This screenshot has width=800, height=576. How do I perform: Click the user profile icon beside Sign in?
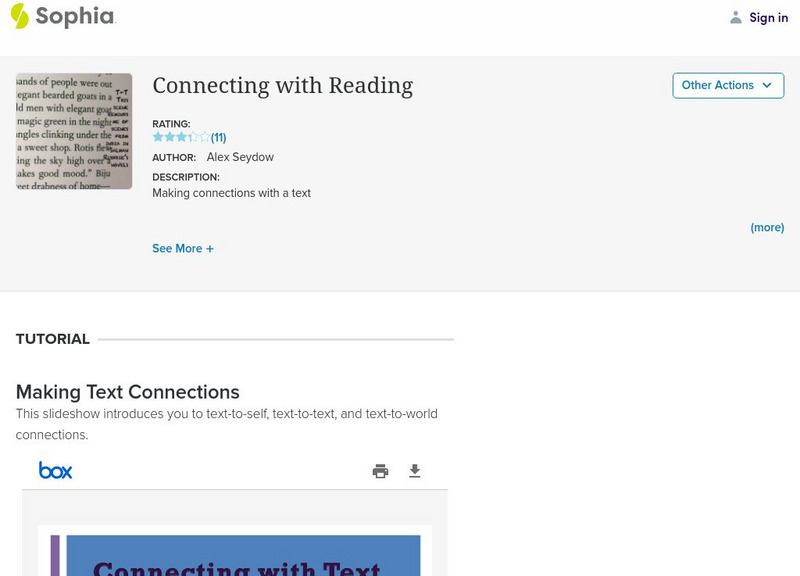[736, 17]
